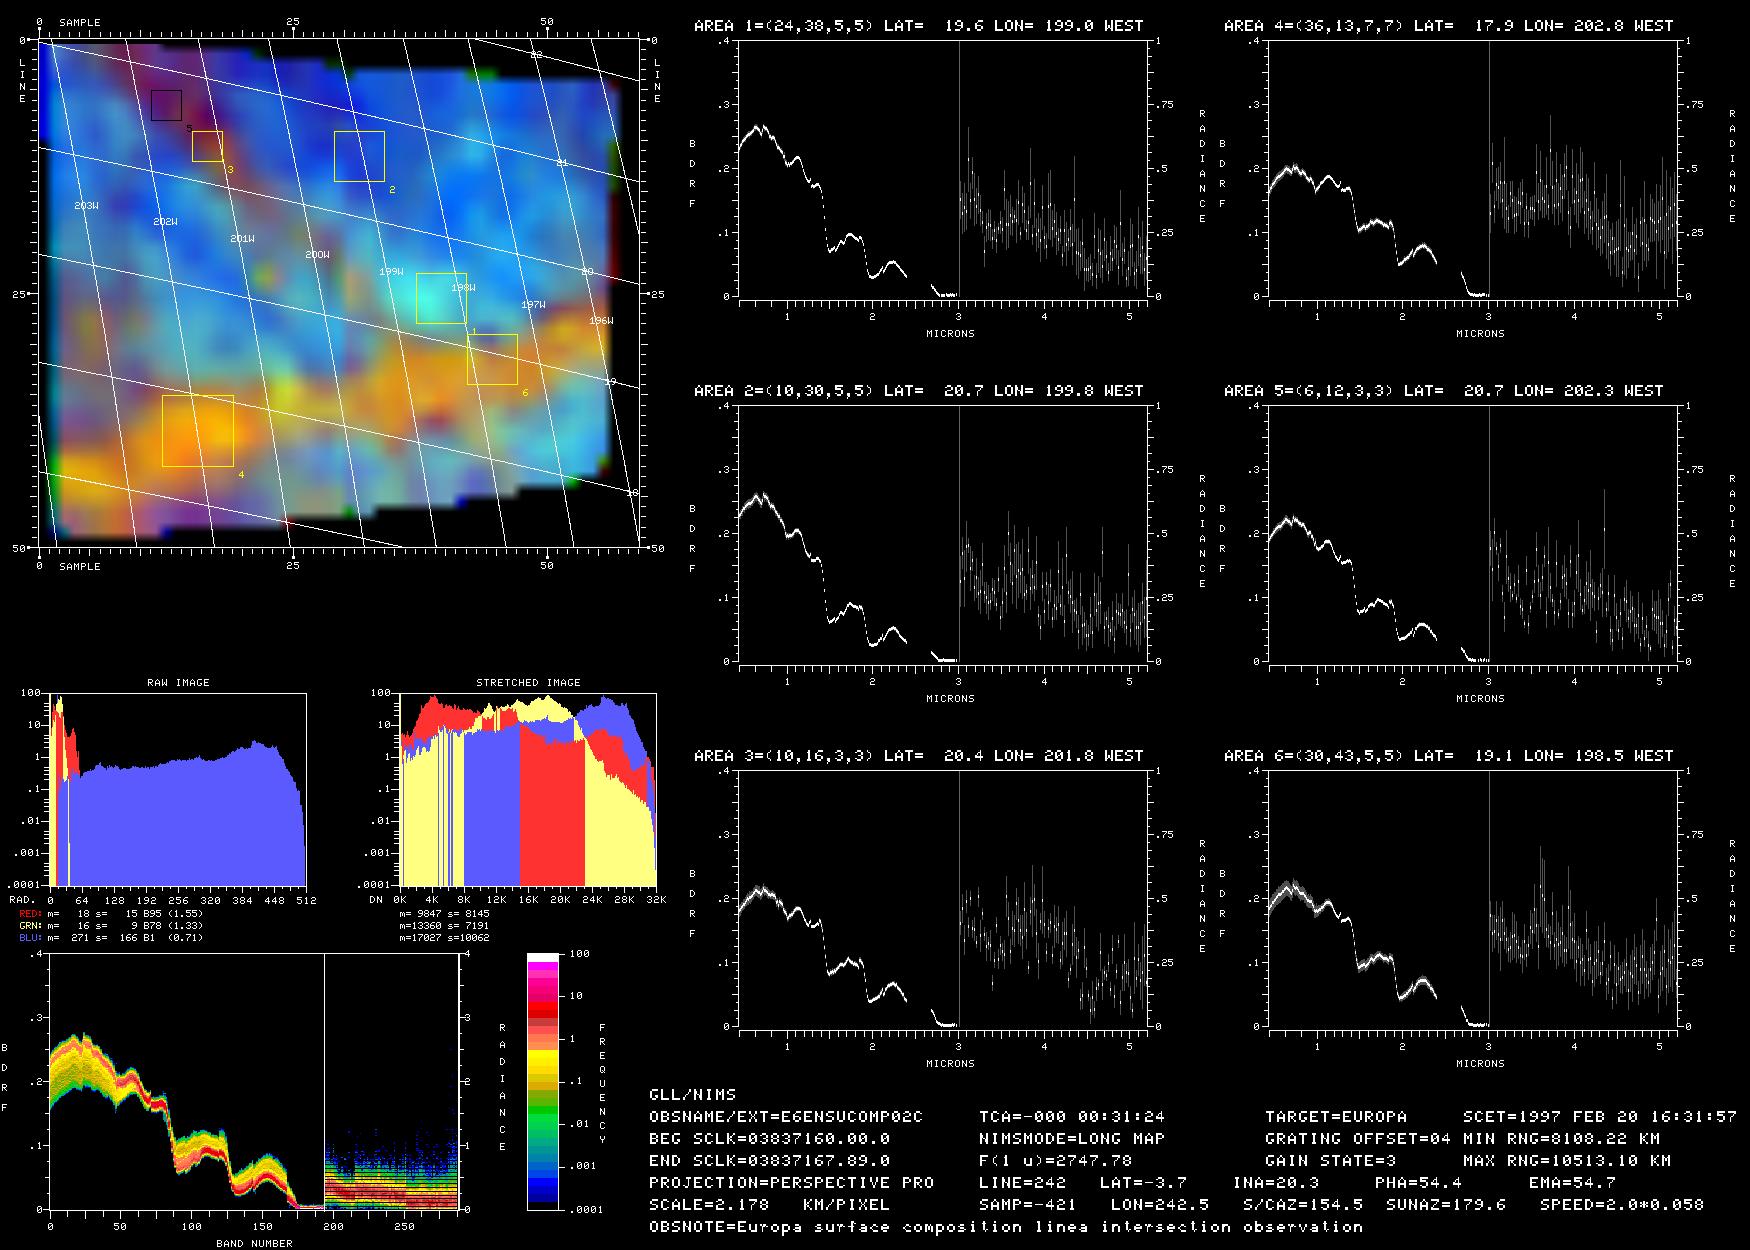Click the OBSNOTE description line

[x=1005, y=1226]
